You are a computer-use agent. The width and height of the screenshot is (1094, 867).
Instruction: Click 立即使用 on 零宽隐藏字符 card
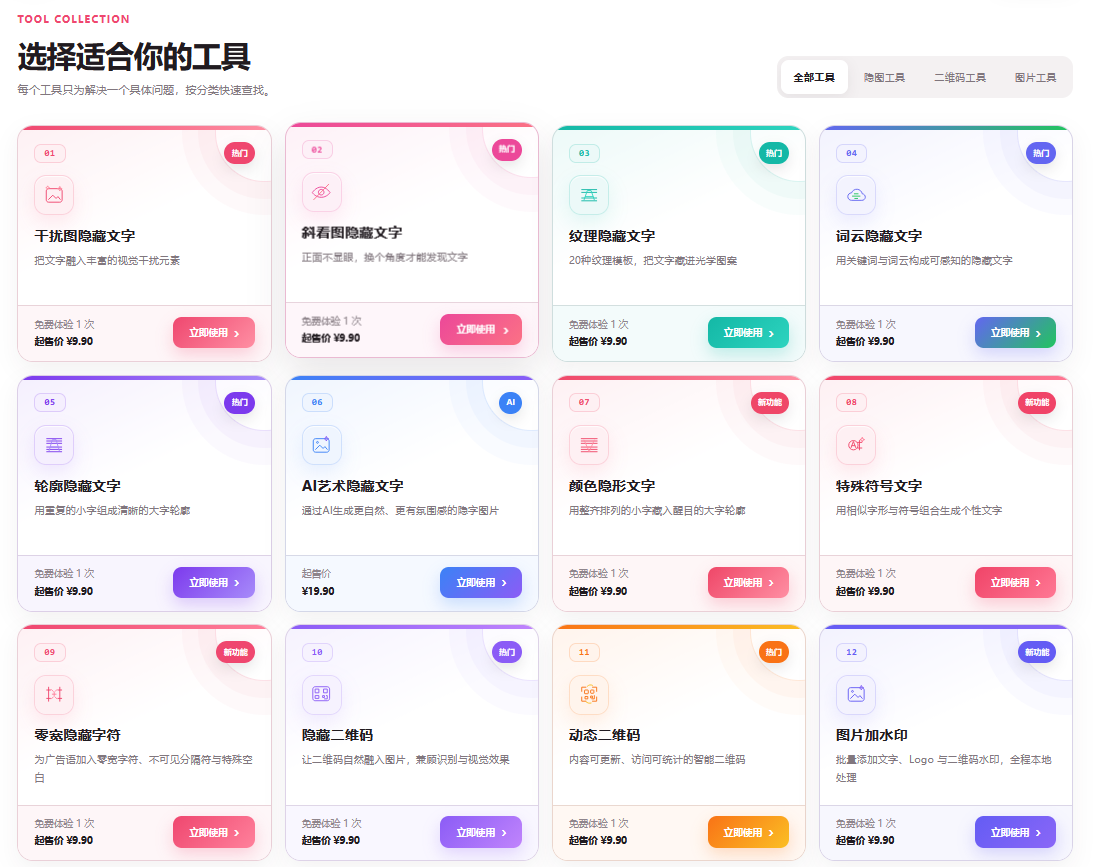point(213,832)
